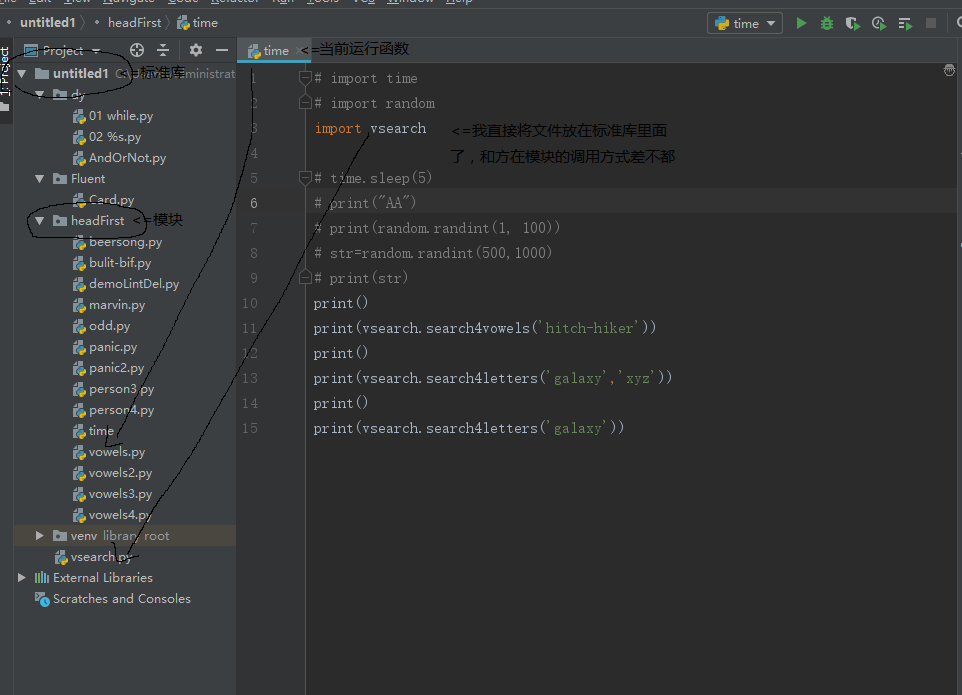Collapse the dy folder

[40, 94]
